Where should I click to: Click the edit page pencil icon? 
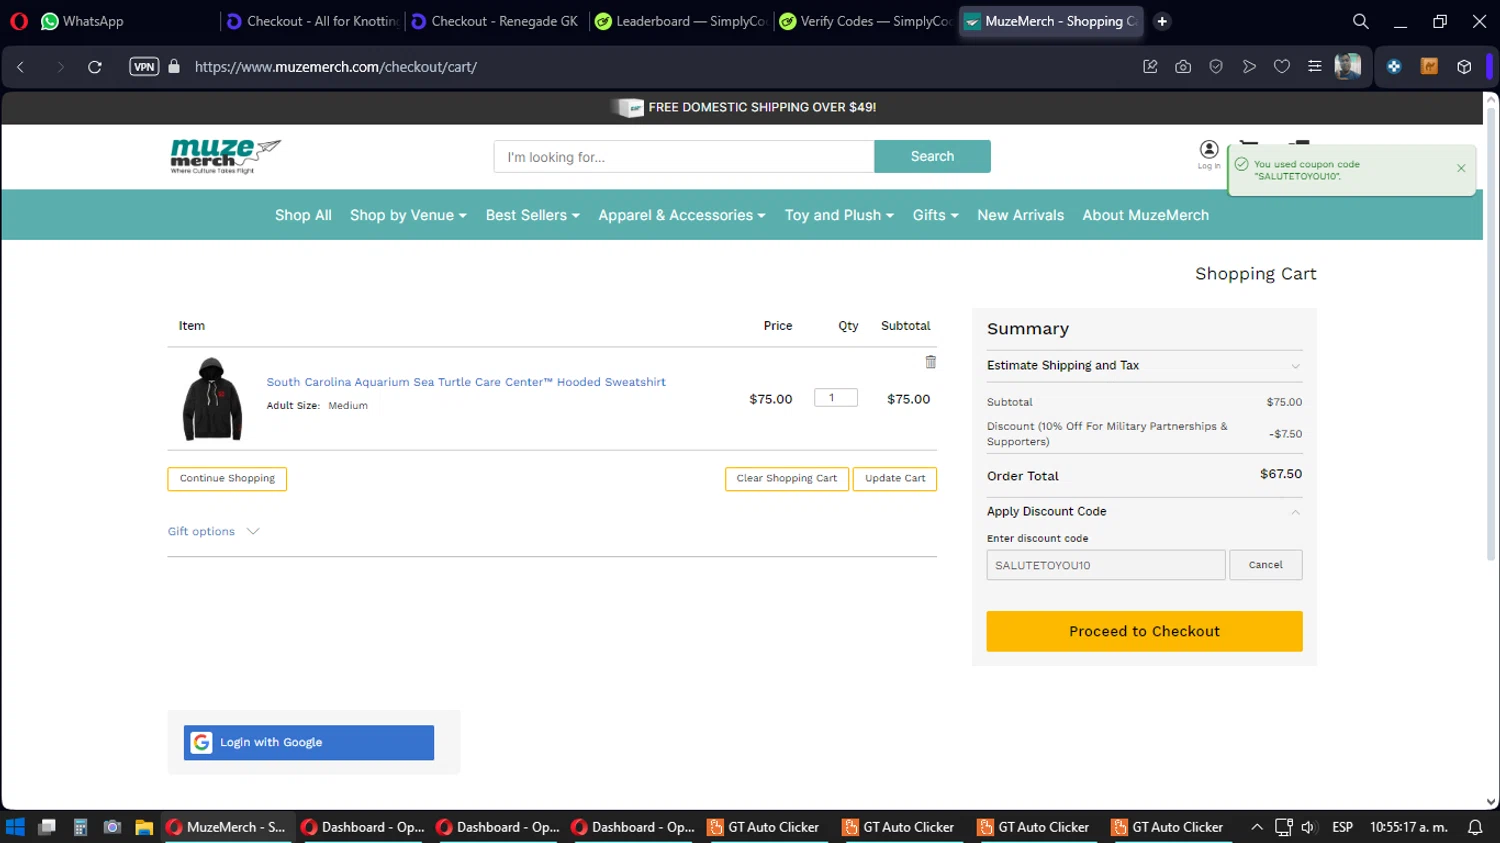coord(1150,67)
